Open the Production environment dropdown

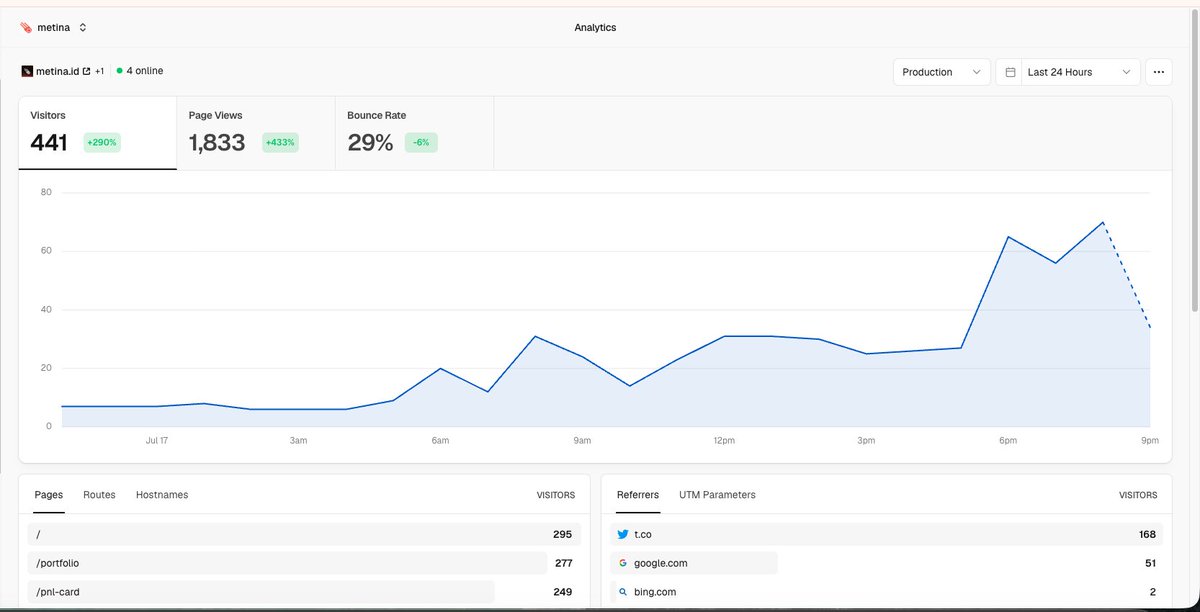pyautogui.click(x=941, y=72)
